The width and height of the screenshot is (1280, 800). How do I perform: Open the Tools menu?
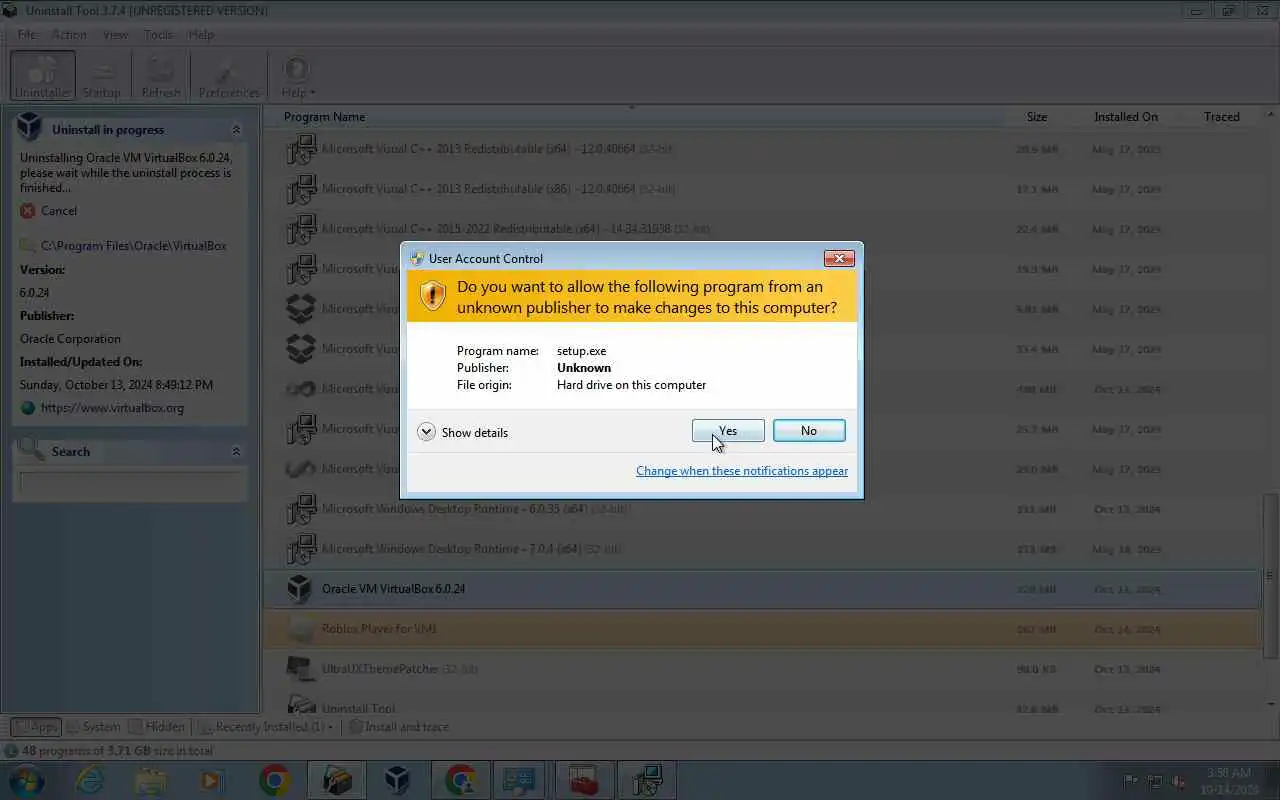point(158,34)
